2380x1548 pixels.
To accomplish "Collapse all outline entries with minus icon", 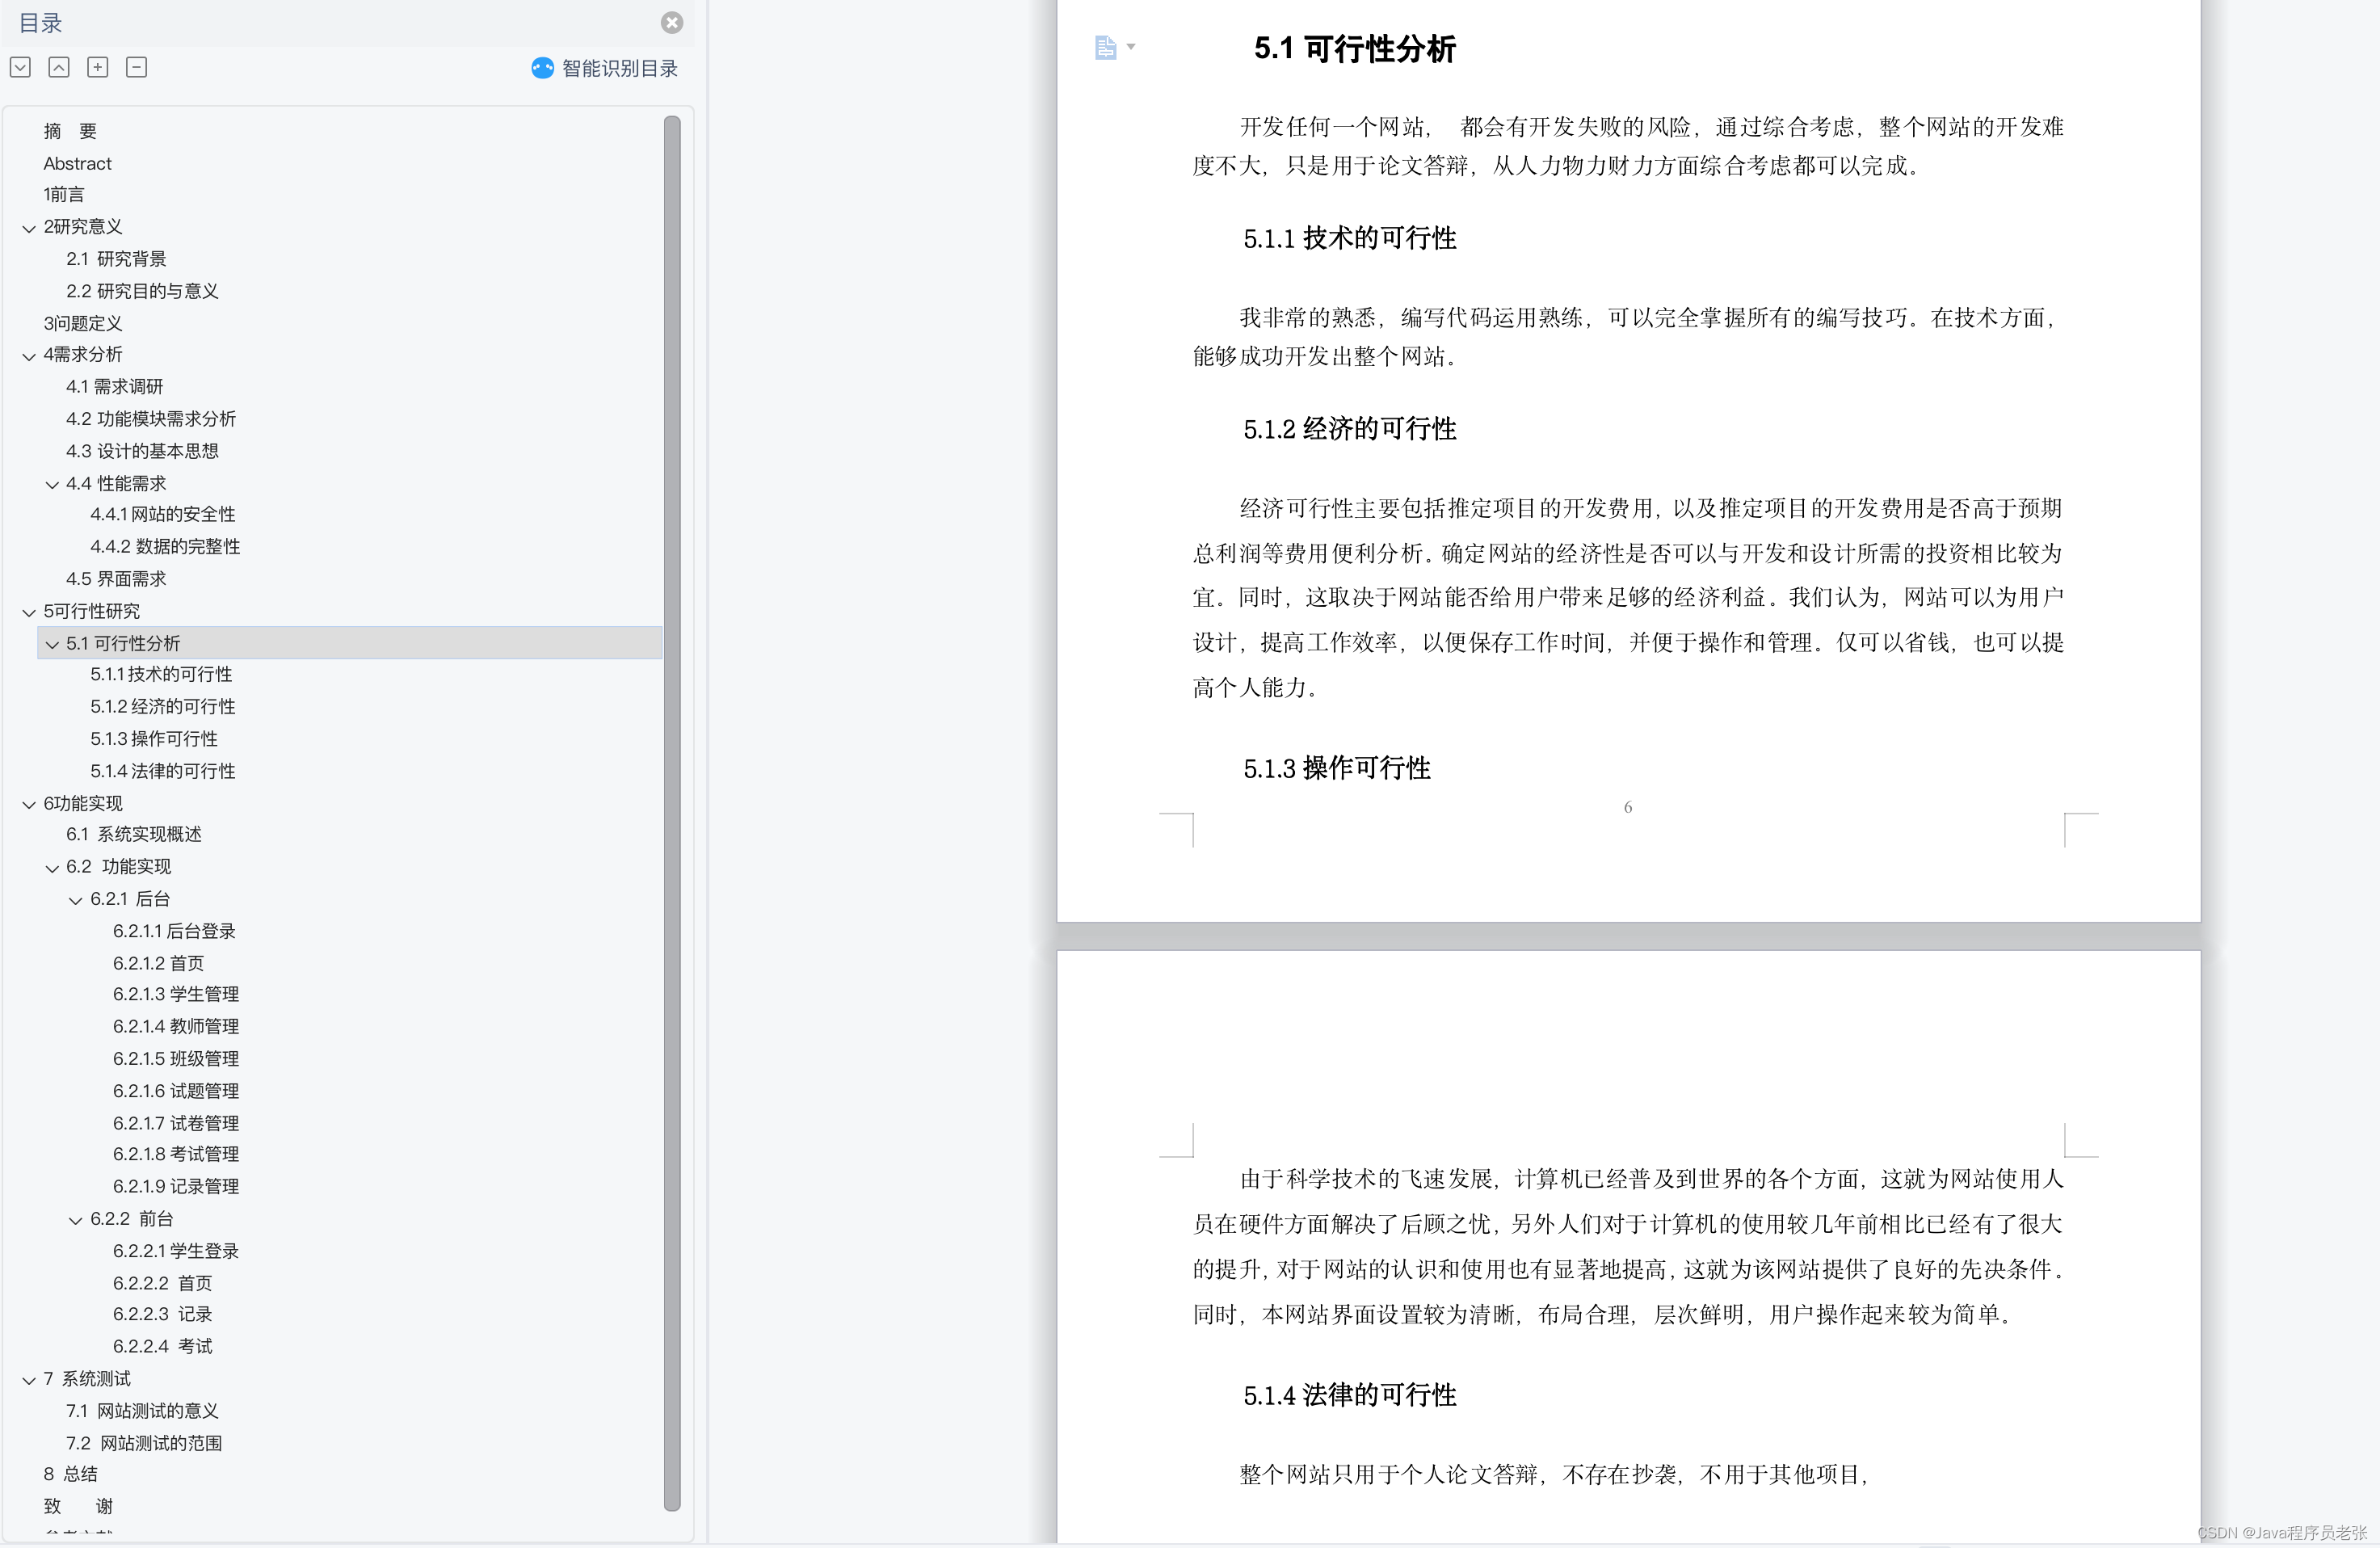I will [137, 67].
